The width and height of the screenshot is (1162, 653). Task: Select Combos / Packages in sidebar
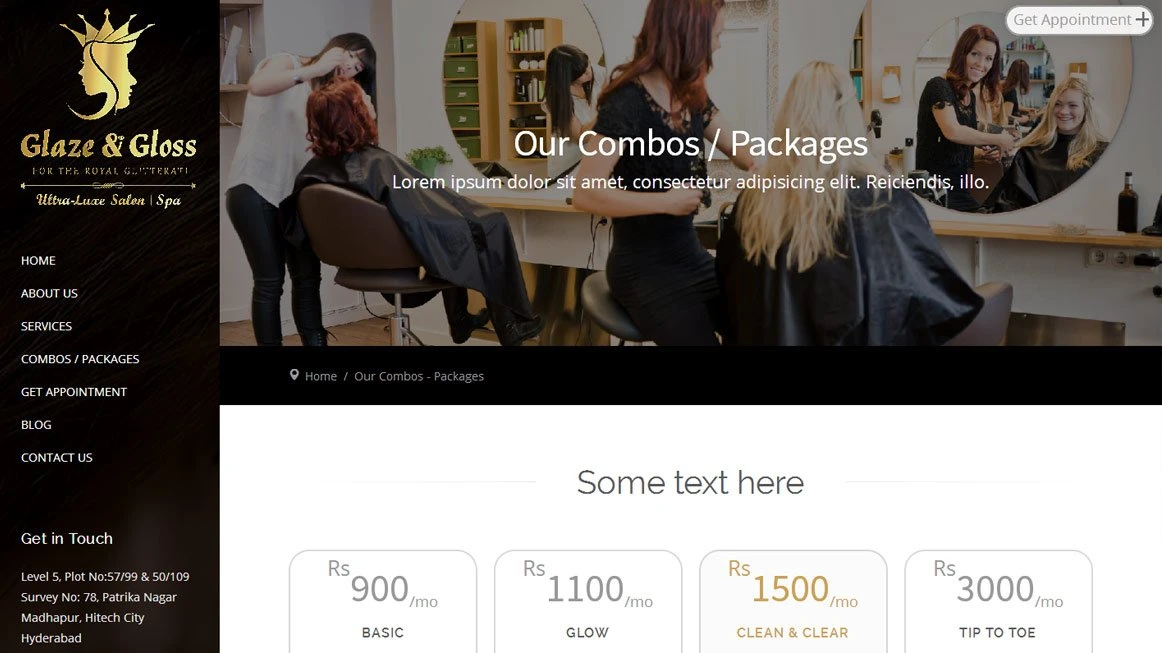click(x=80, y=359)
